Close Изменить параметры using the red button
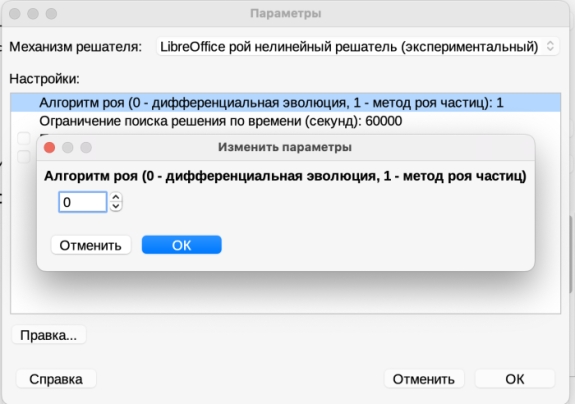The height and width of the screenshot is (404, 575). tap(50, 147)
